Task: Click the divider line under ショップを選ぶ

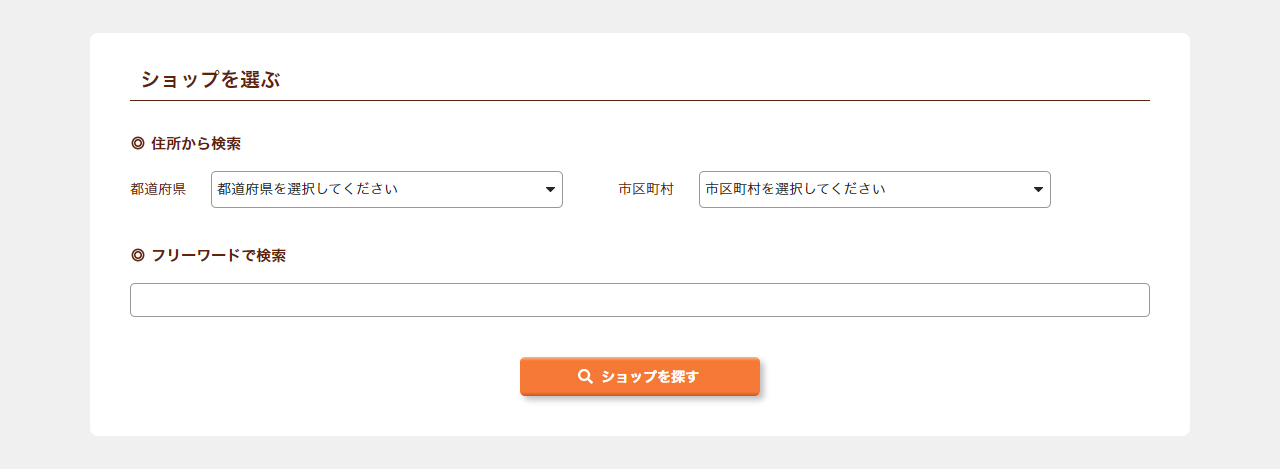Action: (640, 101)
